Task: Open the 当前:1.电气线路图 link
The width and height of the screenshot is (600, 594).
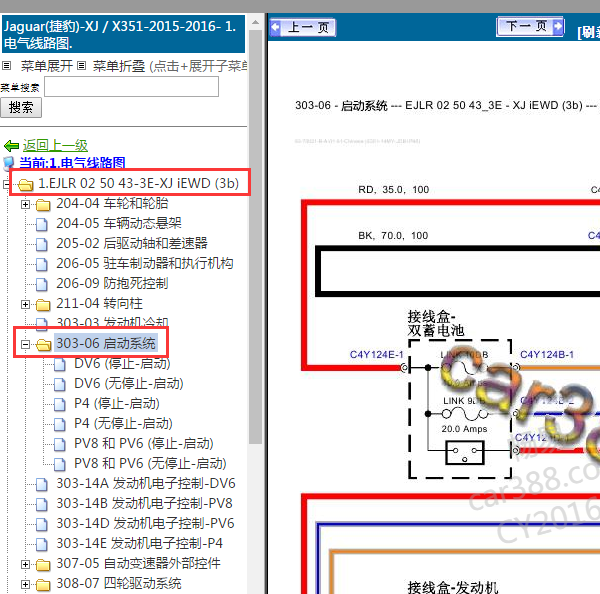Action: tap(72, 163)
